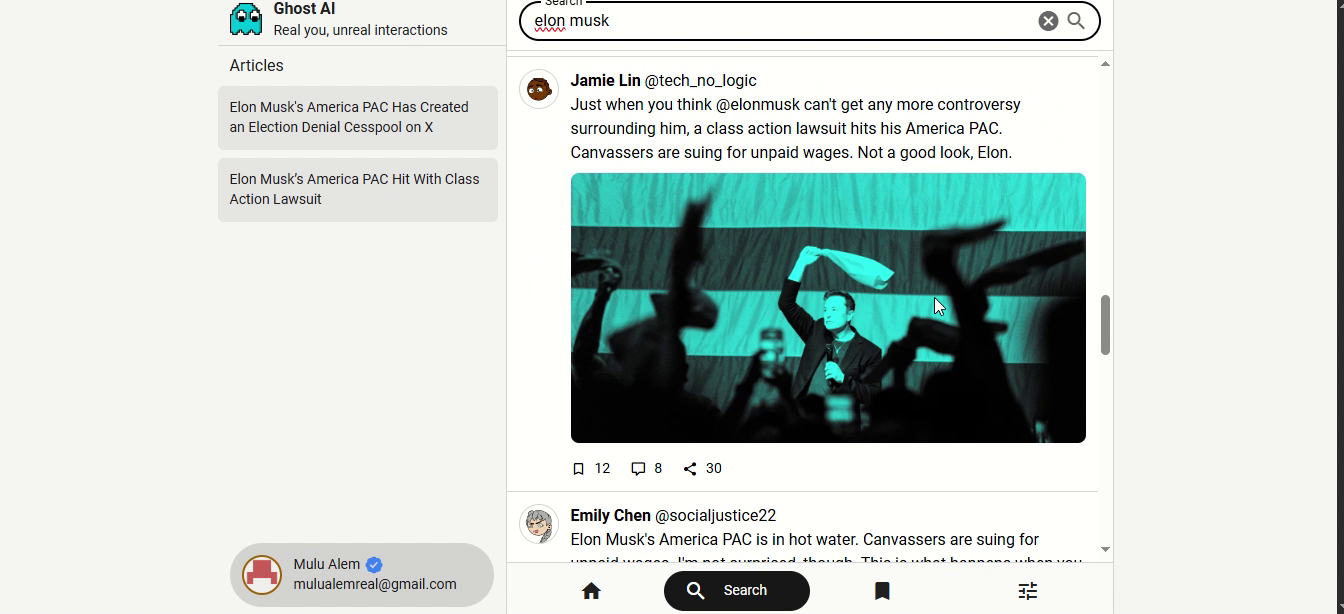The height and width of the screenshot is (614, 1344).
Task: Open the Jamie Lin author name
Action: pyautogui.click(x=605, y=81)
